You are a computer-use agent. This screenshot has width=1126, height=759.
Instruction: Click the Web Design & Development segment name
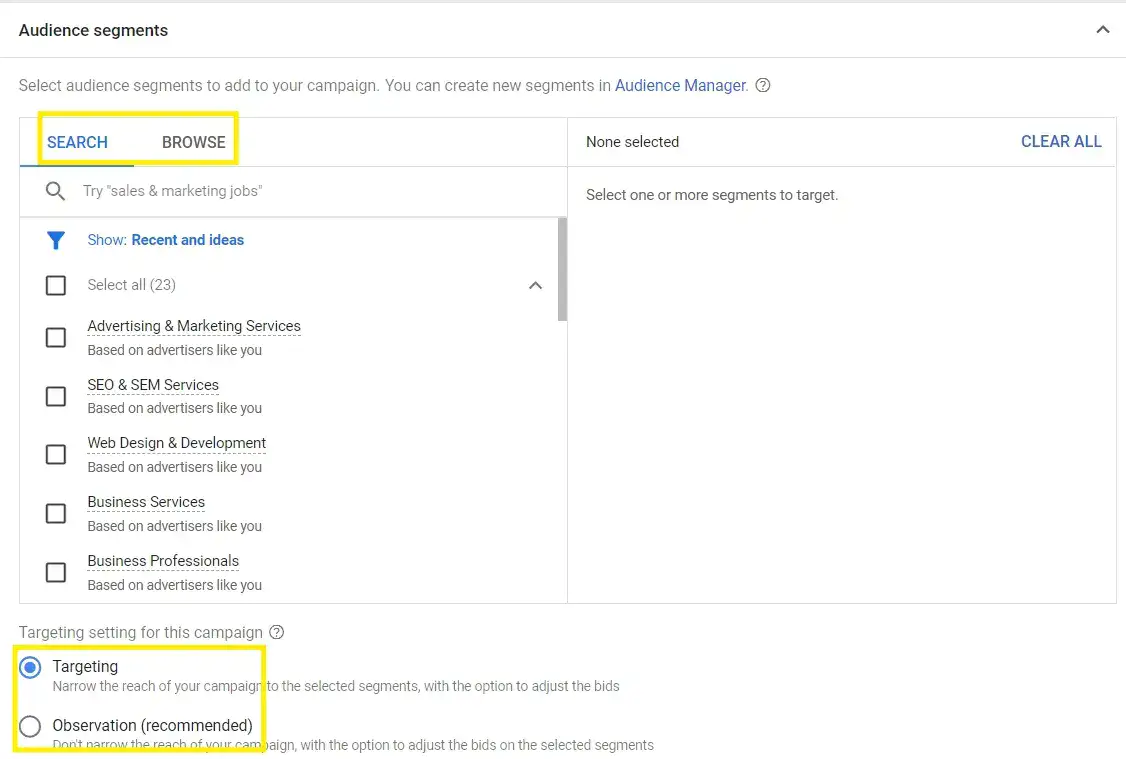pyautogui.click(x=176, y=443)
